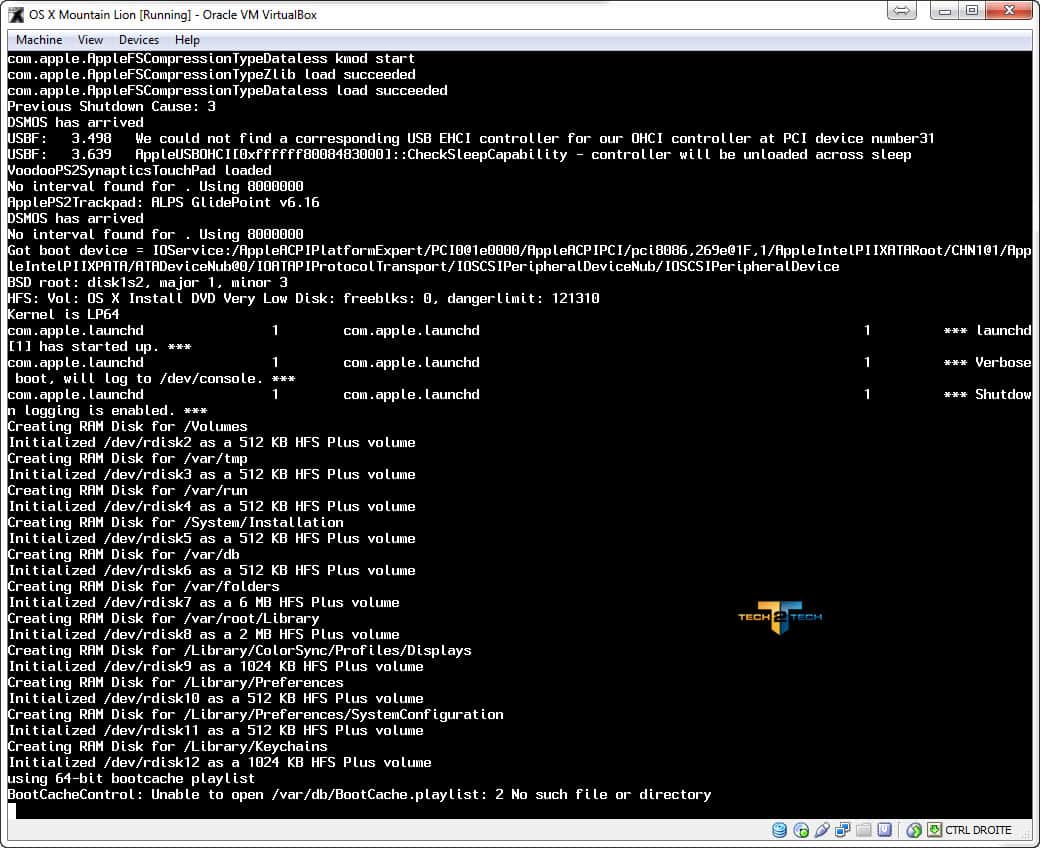Click the double-arrow button in the title bar

tap(901, 11)
